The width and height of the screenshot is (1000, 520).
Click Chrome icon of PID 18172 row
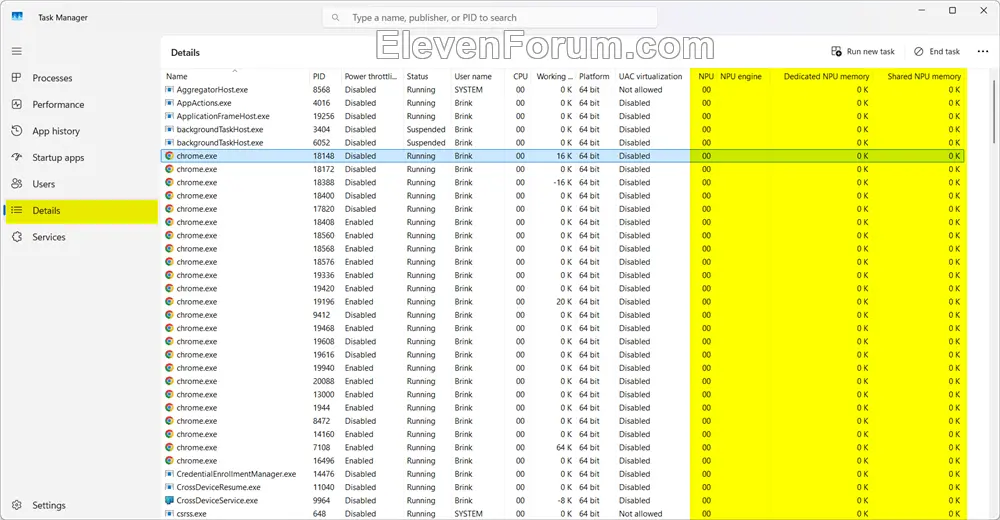coord(169,169)
